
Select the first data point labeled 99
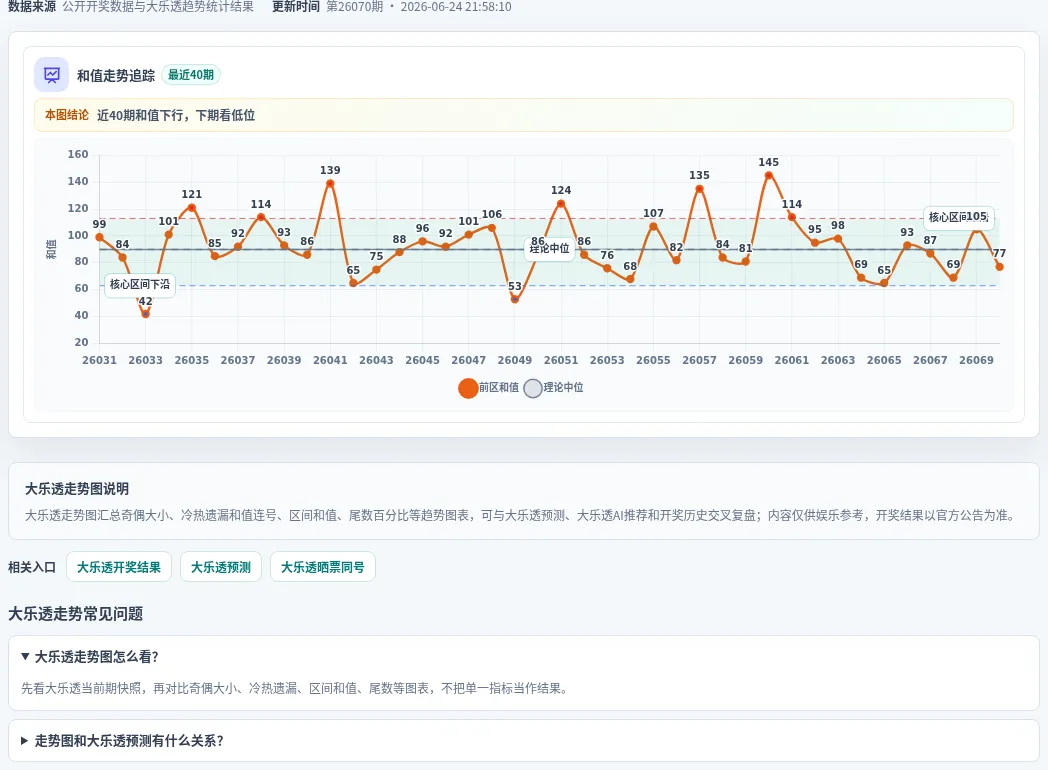coord(100,237)
